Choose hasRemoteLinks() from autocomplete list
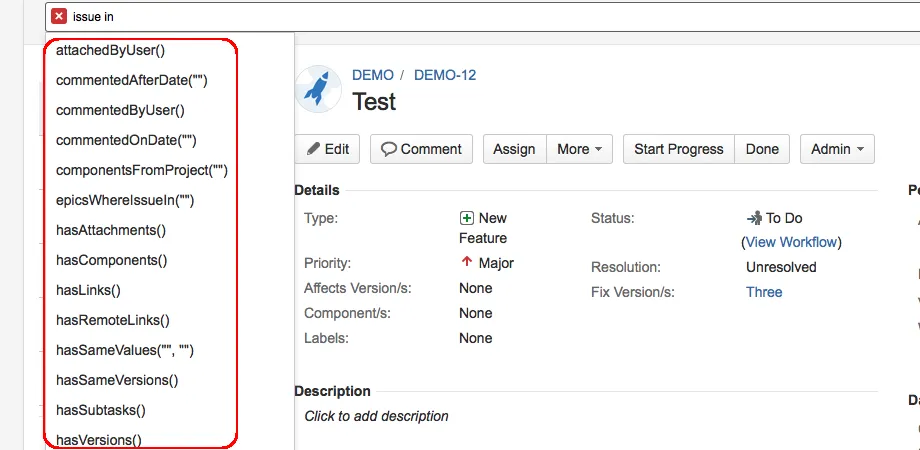920x450 pixels. click(x=113, y=320)
